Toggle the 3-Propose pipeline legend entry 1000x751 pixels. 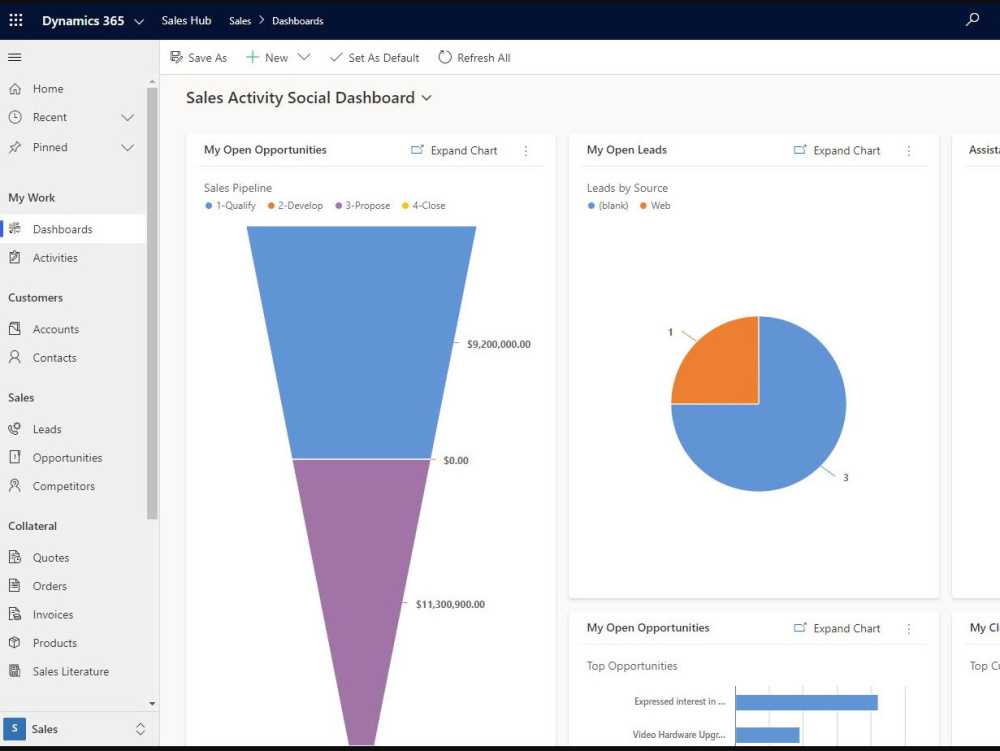click(362, 205)
